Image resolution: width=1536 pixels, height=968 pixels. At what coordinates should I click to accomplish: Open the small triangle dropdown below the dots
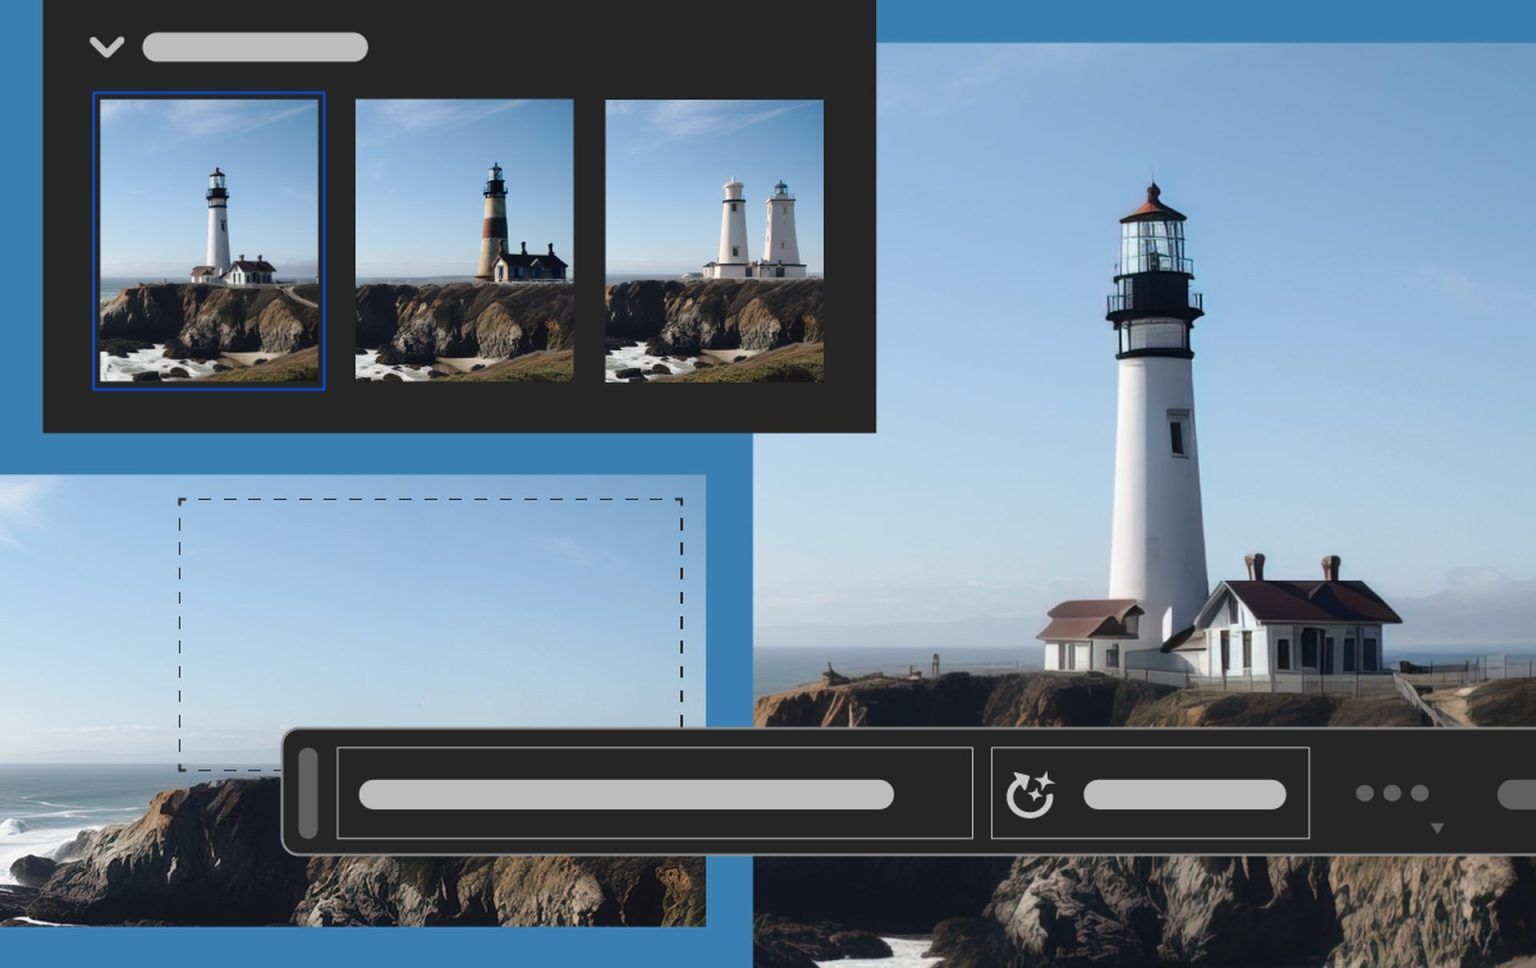click(1438, 825)
